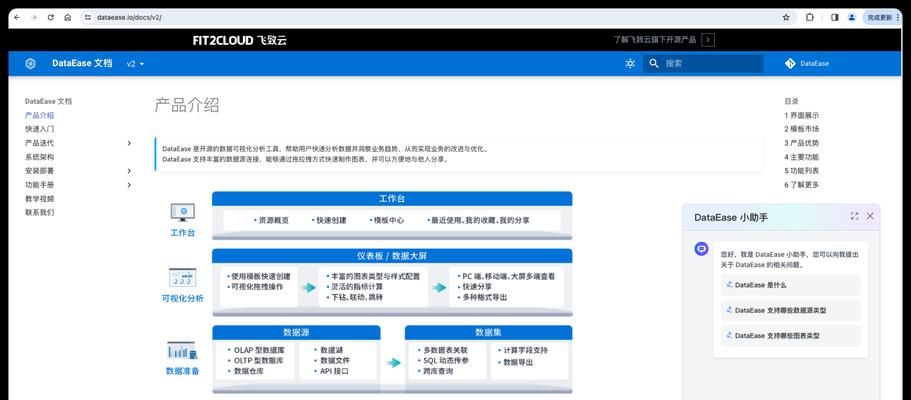Jump to 2 模板市场 in table of contents

[x=802, y=129]
